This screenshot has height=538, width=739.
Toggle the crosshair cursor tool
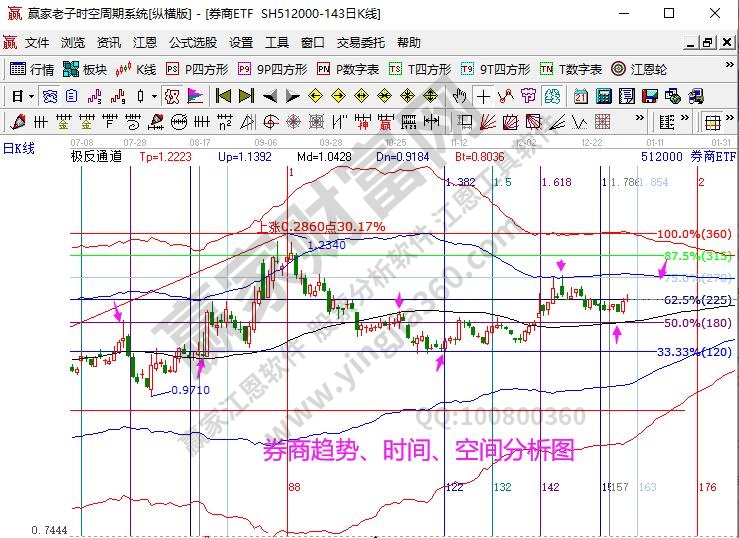click(484, 96)
